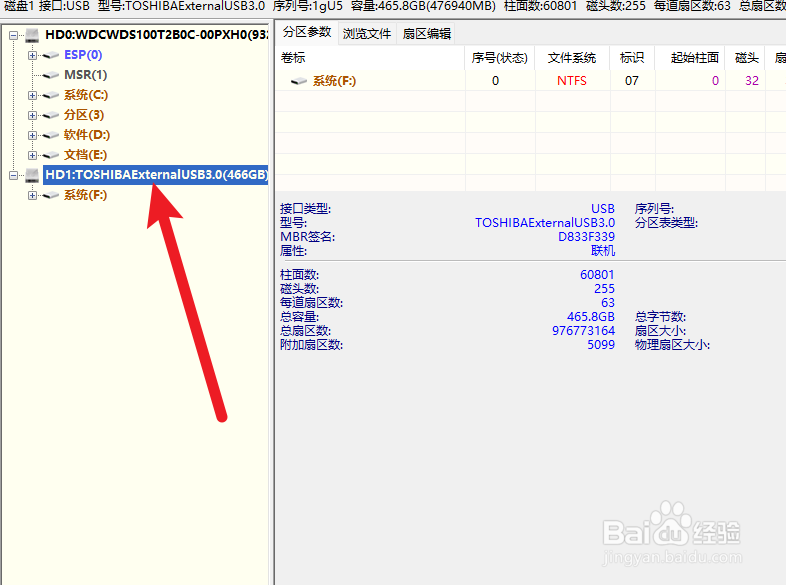Expand the 分区(3) partition node
The width and height of the screenshot is (786, 585).
click(x=33, y=115)
